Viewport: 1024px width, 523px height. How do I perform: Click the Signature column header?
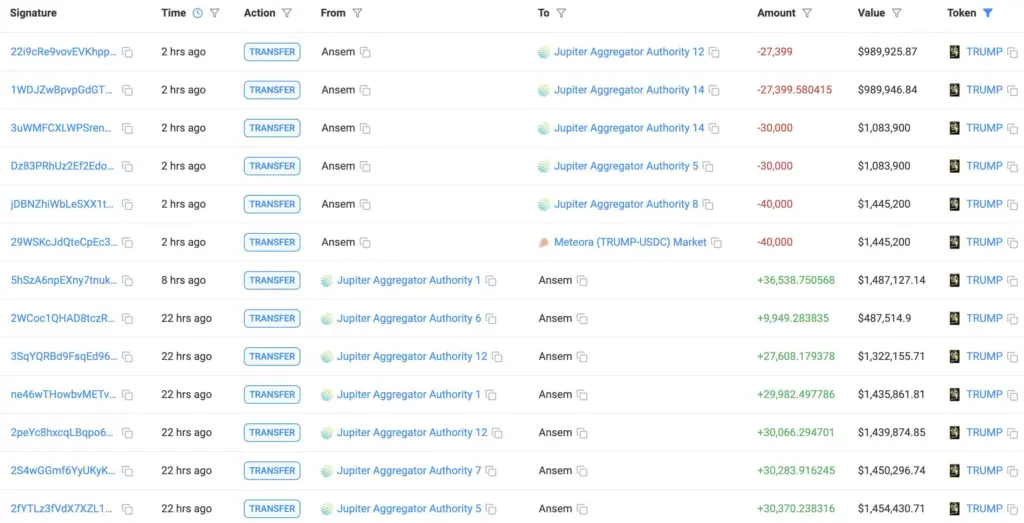33,13
